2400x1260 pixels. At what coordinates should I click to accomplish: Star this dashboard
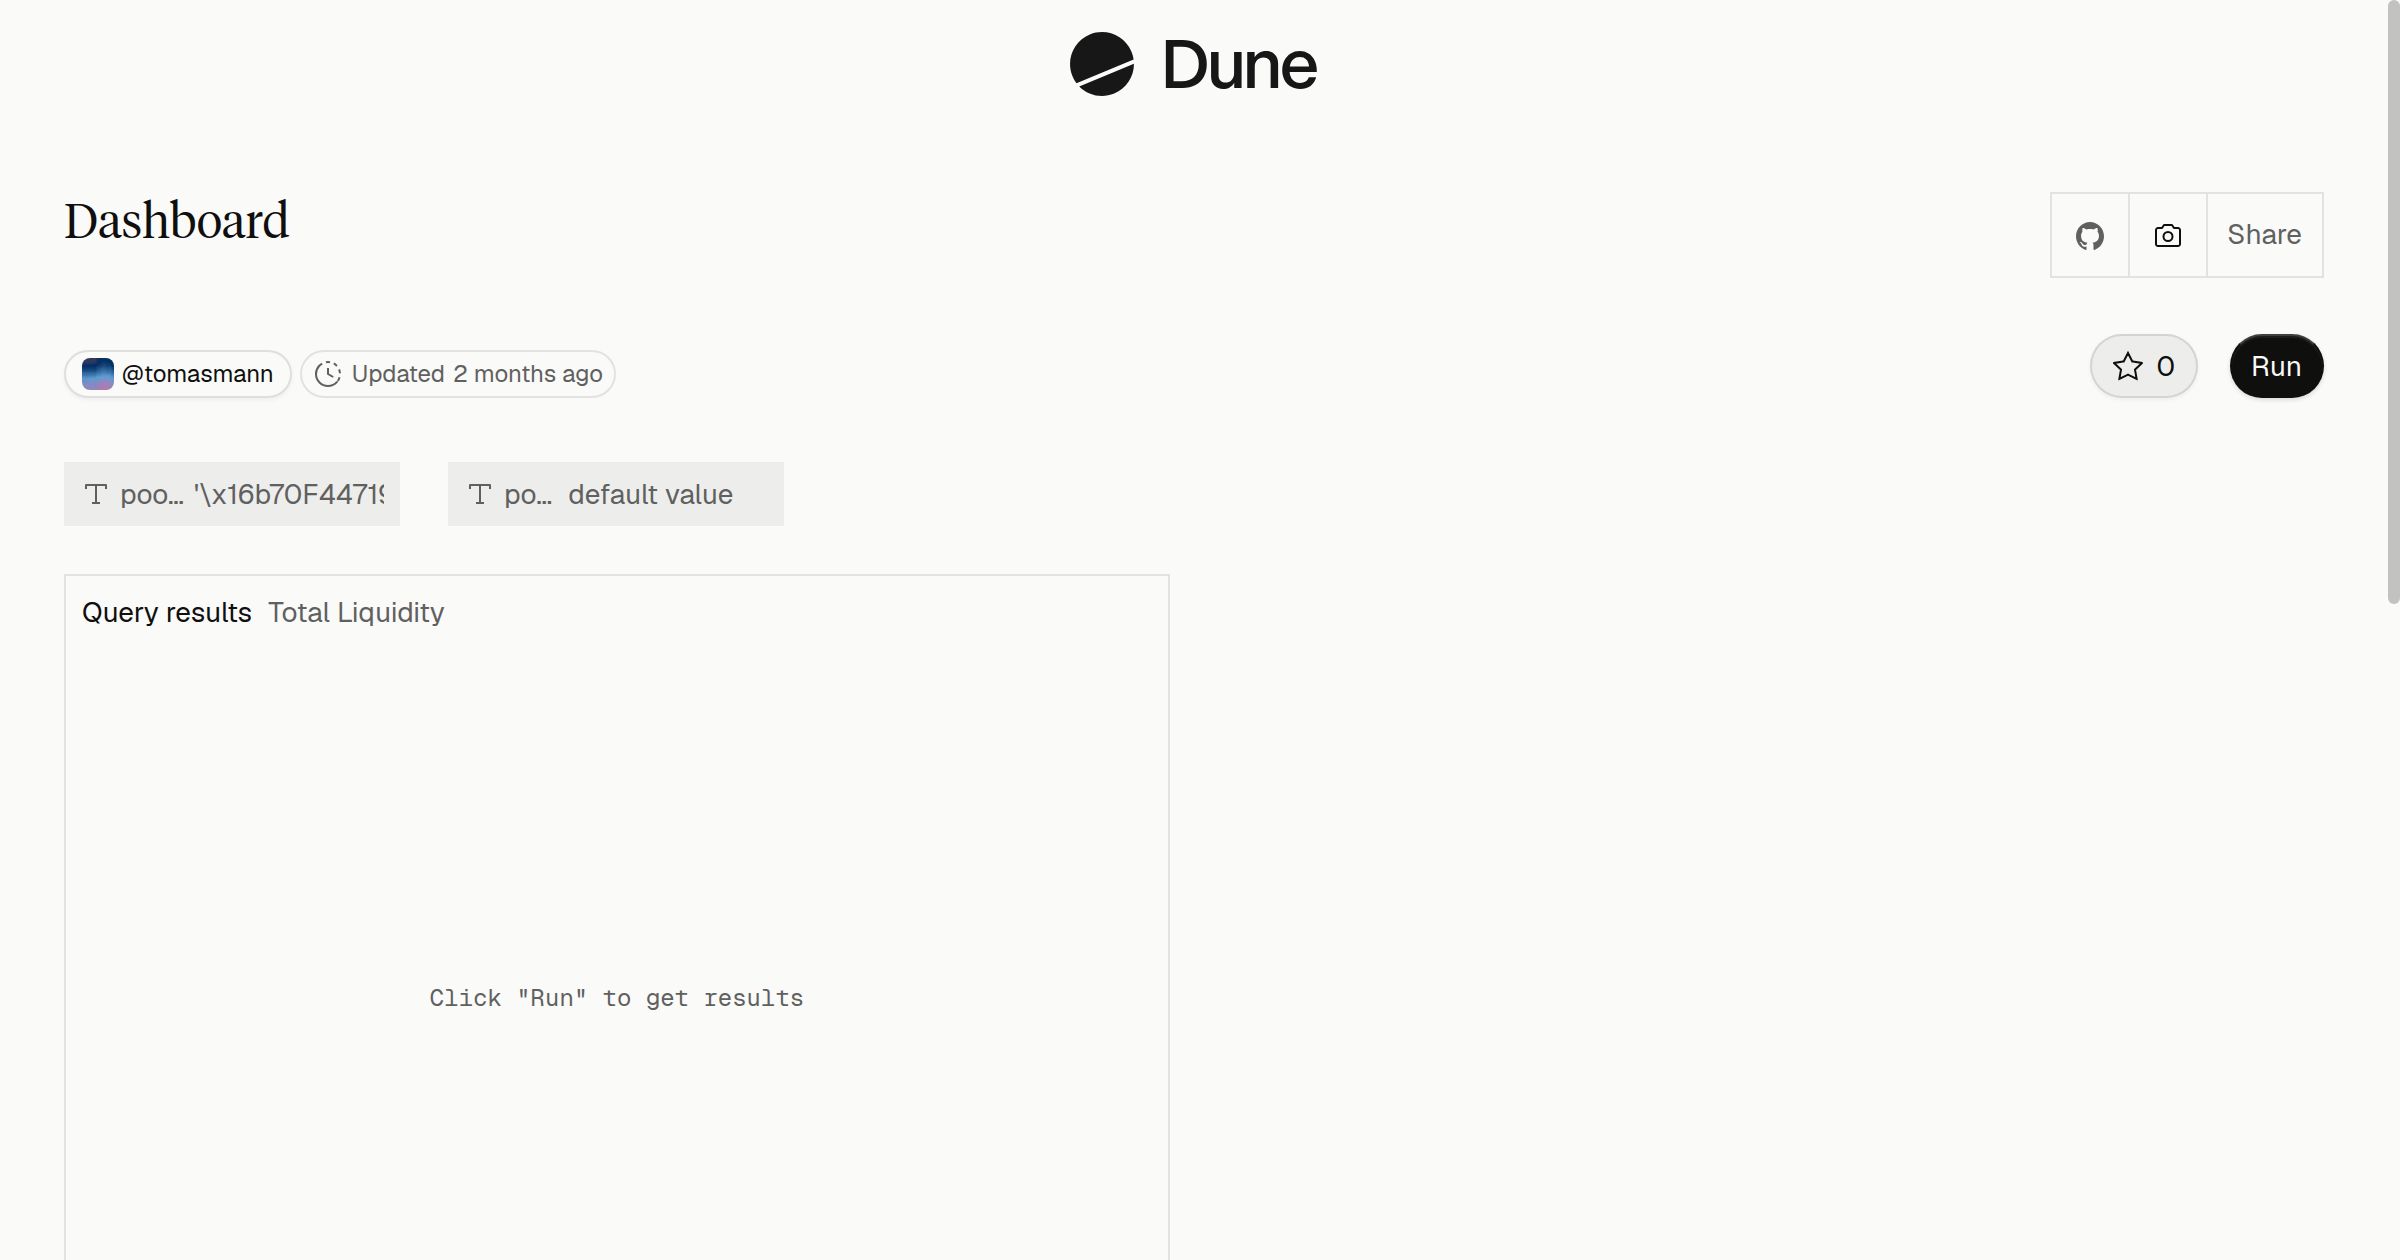click(2143, 366)
